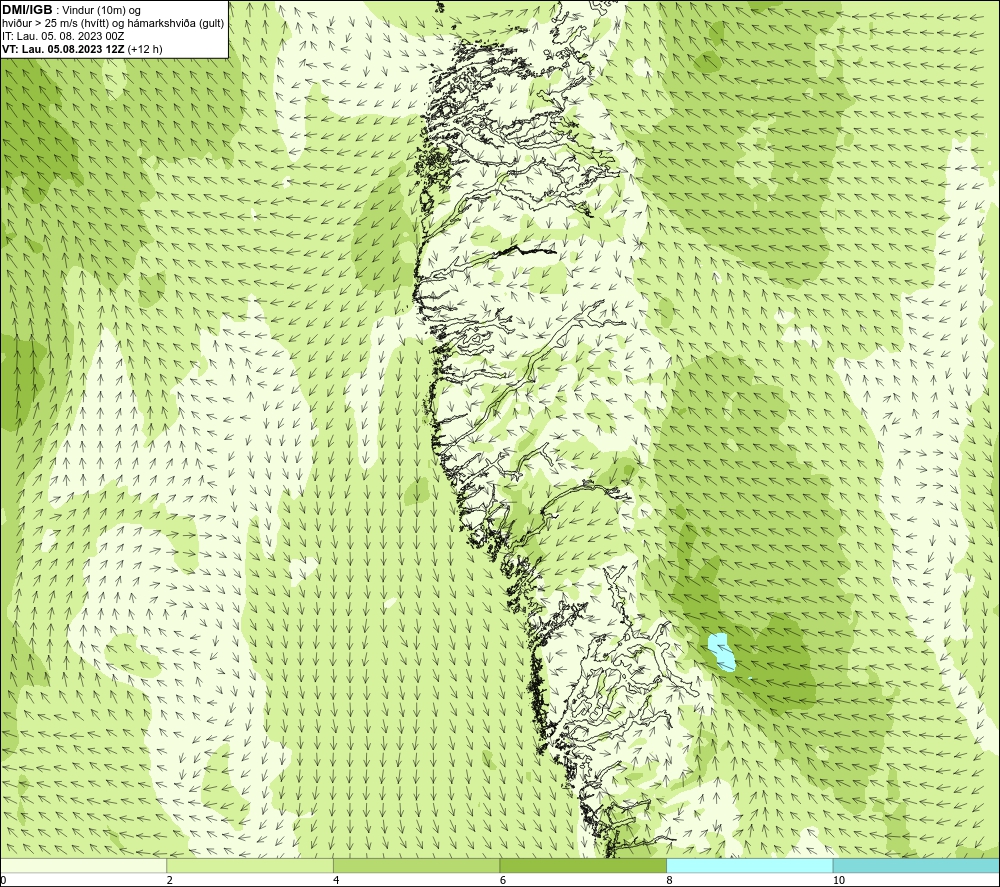The width and height of the screenshot is (1000, 887).
Task: Click the 0–2 m/s palest legend swatch
Action: (84, 865)
